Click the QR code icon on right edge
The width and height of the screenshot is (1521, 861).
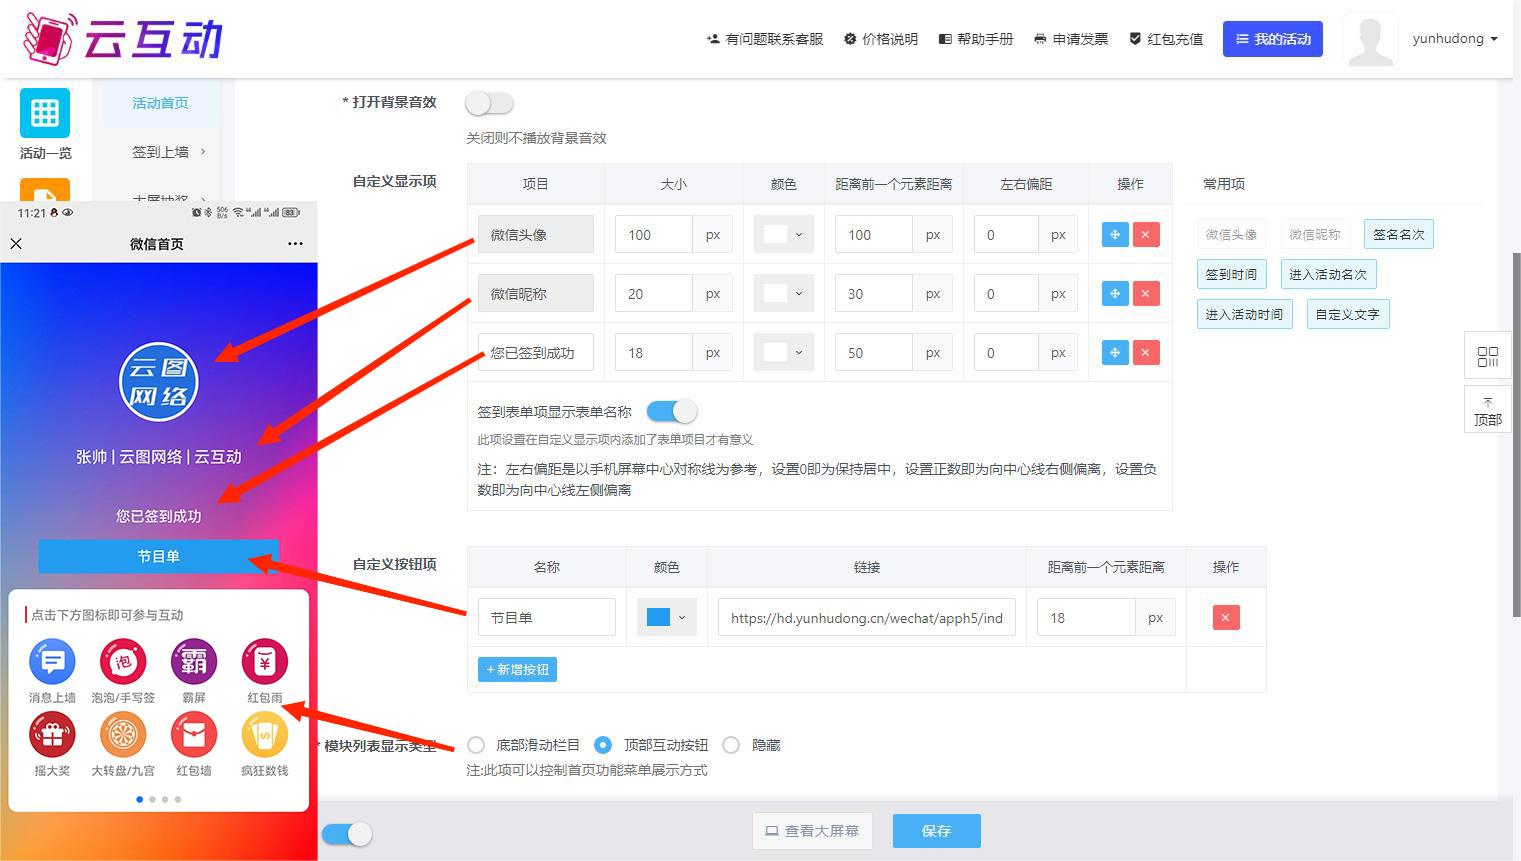[x=1487, y=356]
